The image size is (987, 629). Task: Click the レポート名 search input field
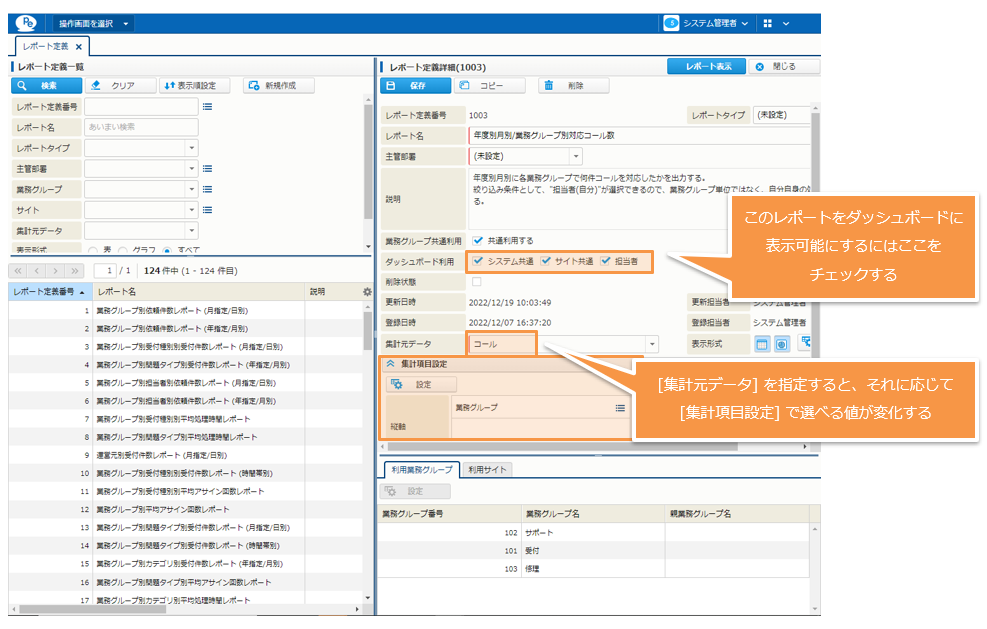tap(141, 127)
